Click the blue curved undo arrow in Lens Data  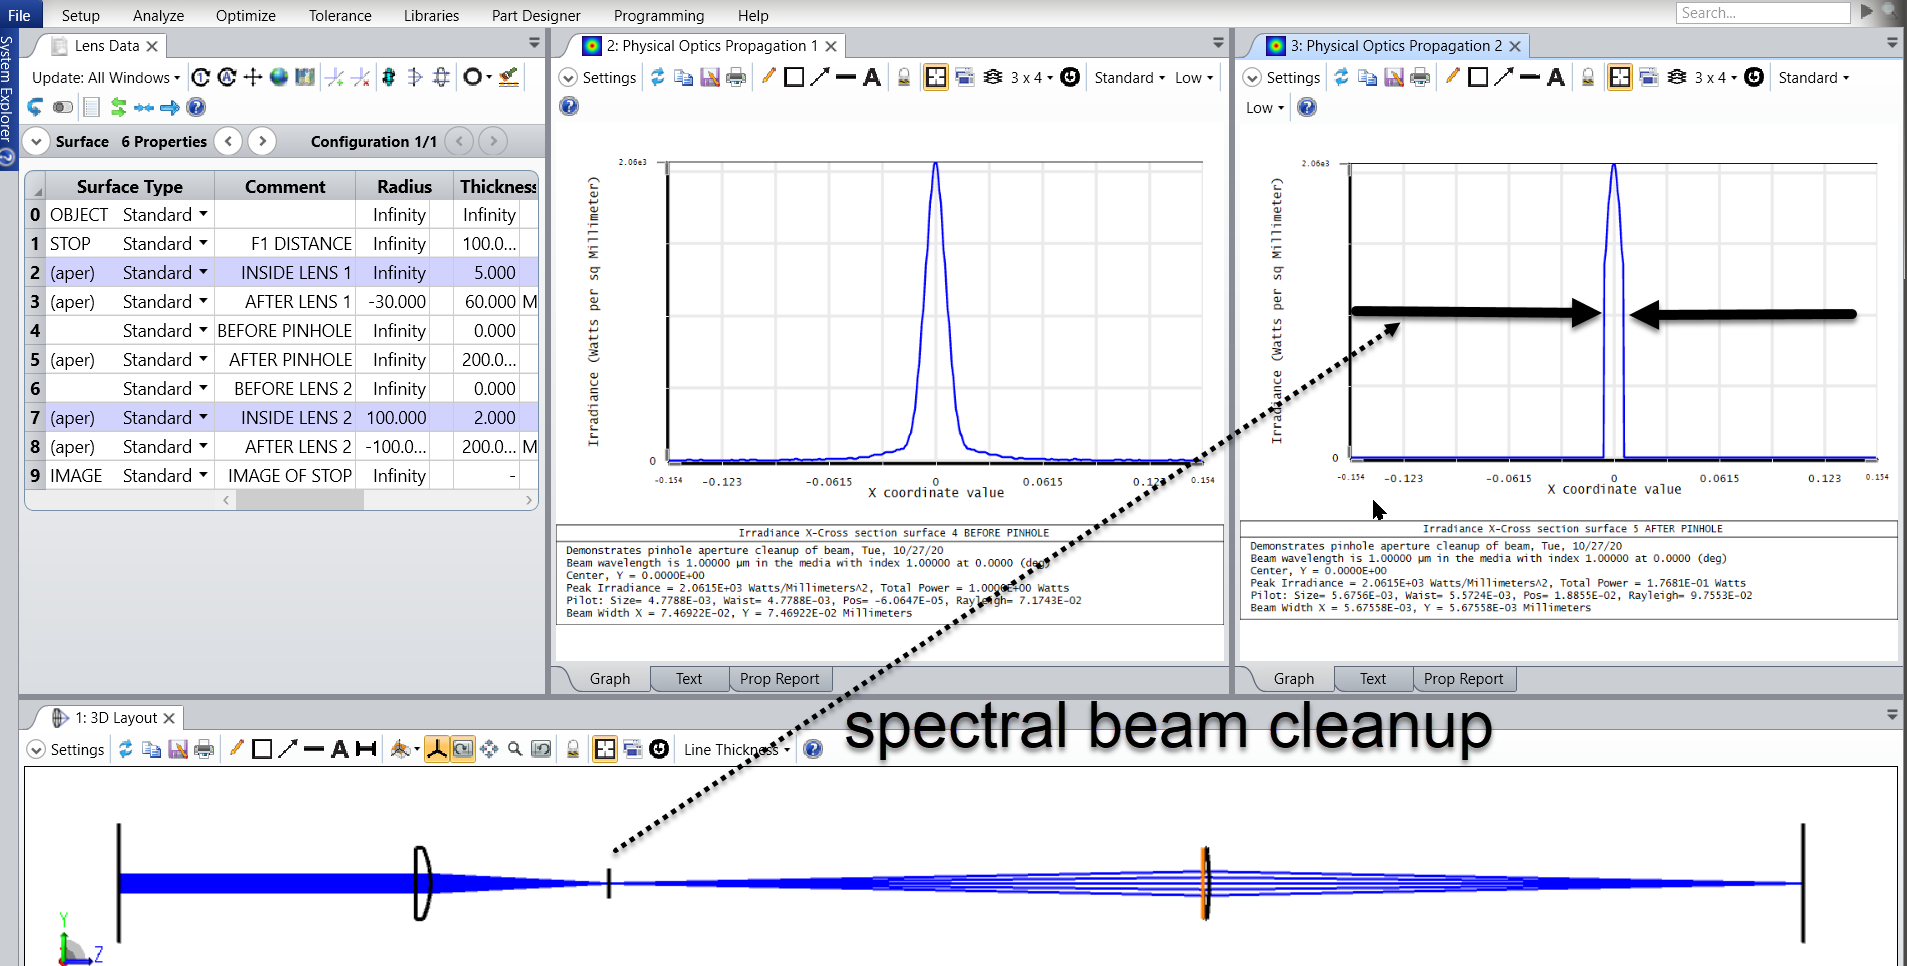tap(35, 107)
